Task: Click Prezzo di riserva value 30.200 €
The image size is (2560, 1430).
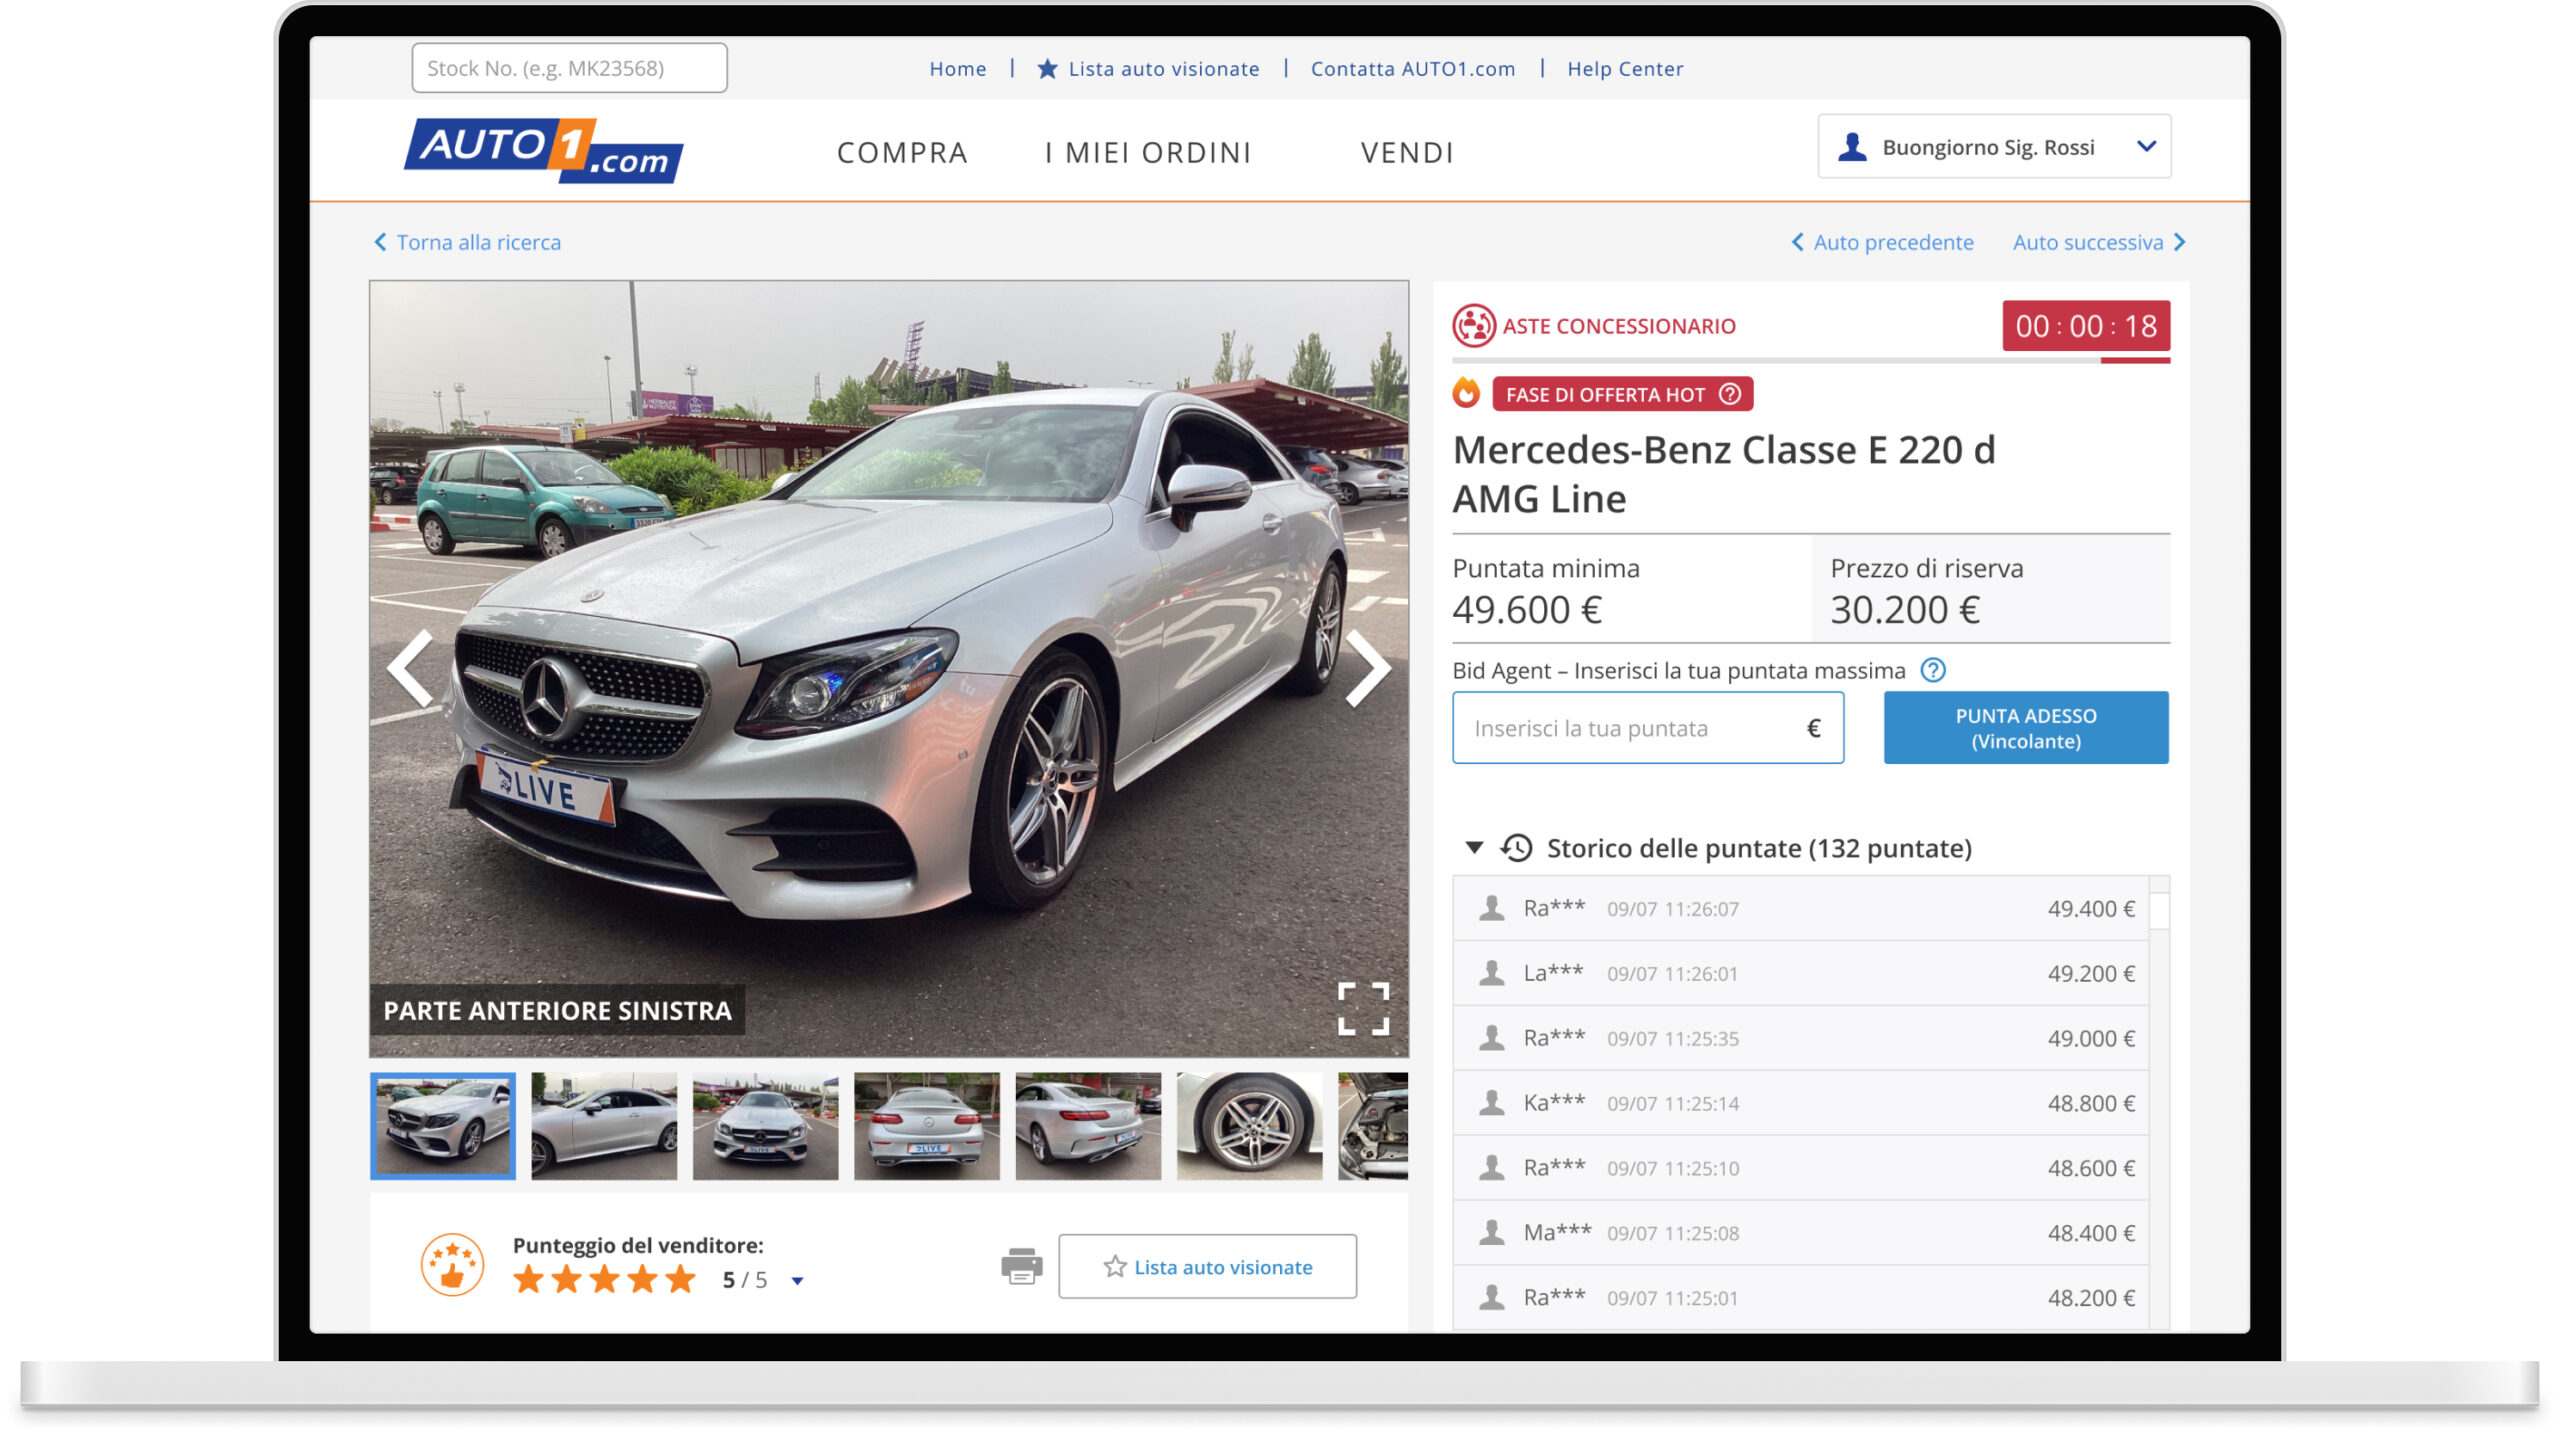Action: 1904,609
